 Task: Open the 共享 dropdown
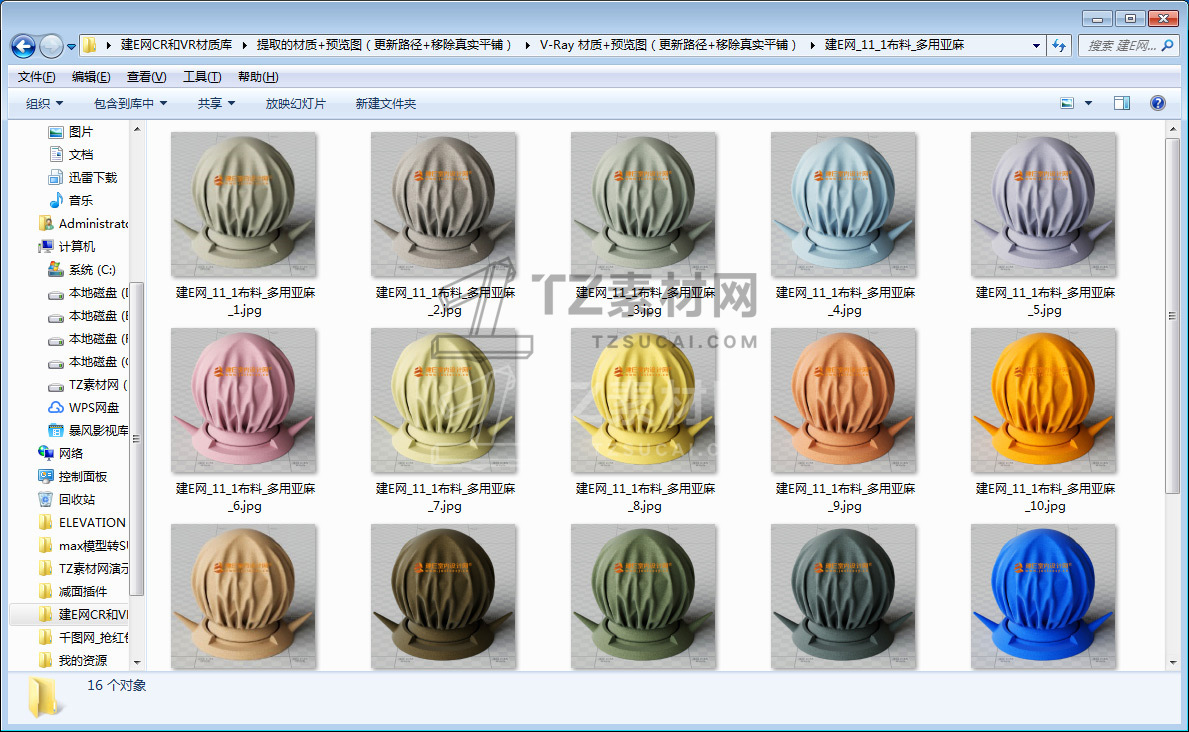pyautogui.click(x=216, y=103)
